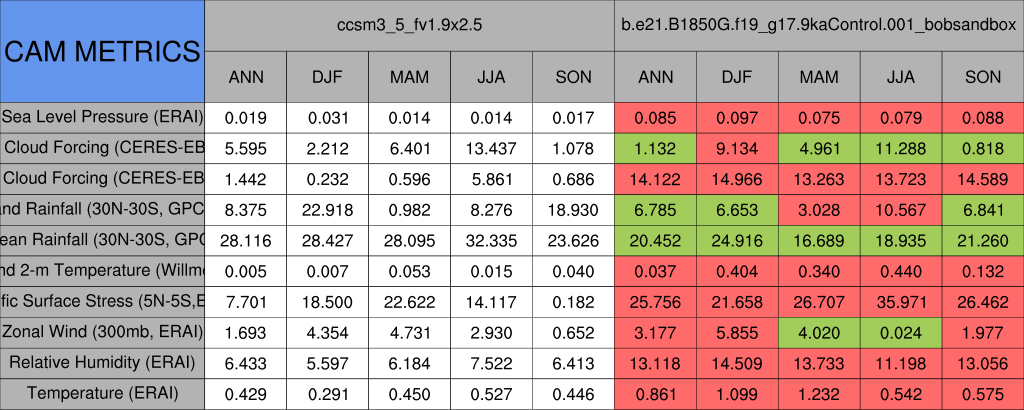The width and height of the screenshot is (1024, 410).
Task: Select the white cell showing 32.335
Action: coord(491,240)
